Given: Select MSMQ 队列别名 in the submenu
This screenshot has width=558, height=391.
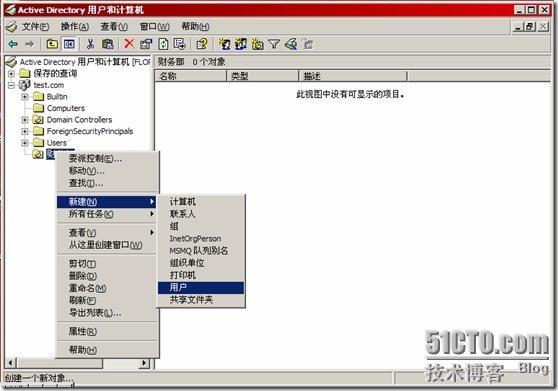Looking at the screenshot, I should pyautogui.click(x=201, y=251).
